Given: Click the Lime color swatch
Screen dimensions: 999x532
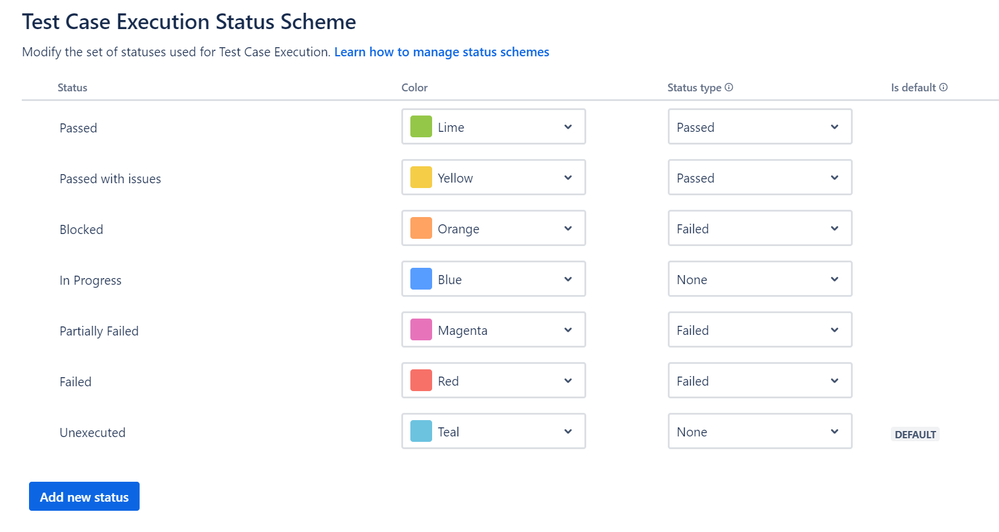Looking at the screenshot, I should [x=421, y=127].
